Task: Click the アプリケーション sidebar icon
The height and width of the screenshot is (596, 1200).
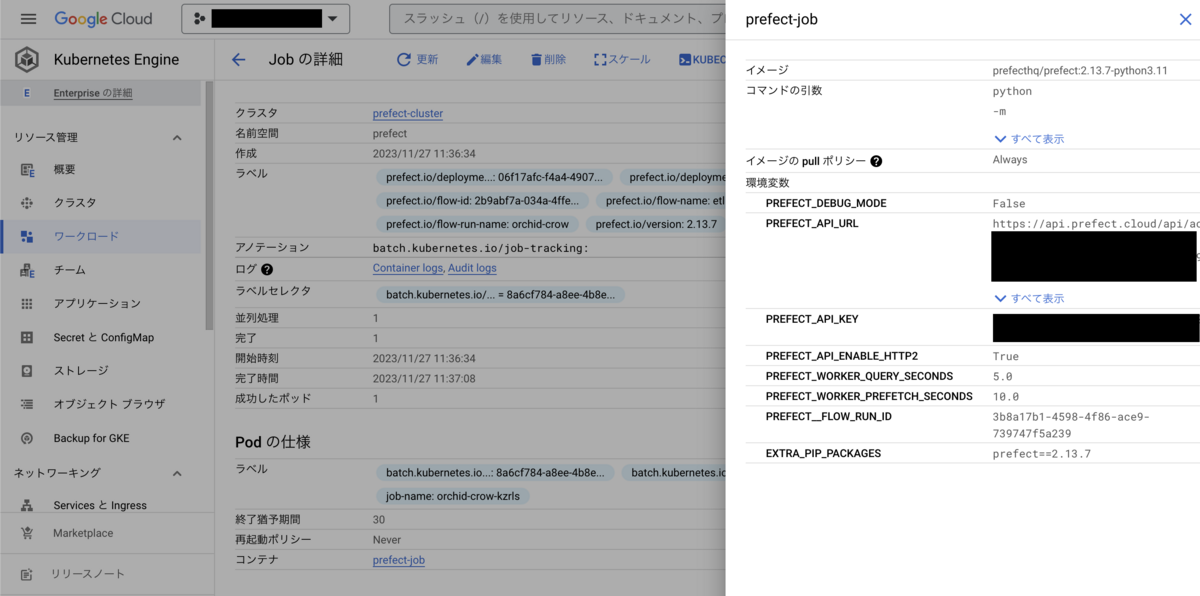Action: pyautogui.click(x=27, y=303)
